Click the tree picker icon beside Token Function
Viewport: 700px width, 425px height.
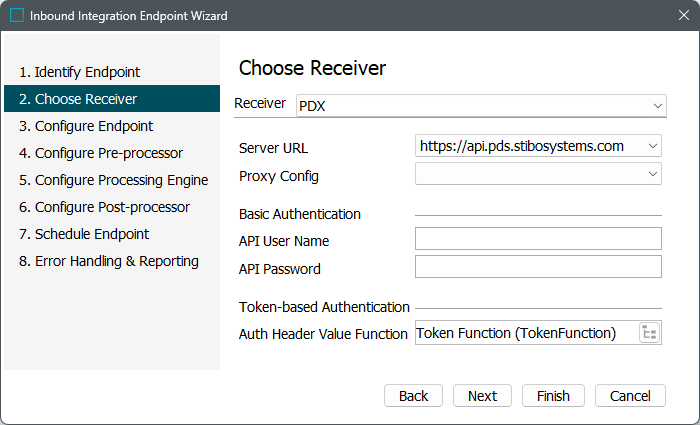click(649, 333)
